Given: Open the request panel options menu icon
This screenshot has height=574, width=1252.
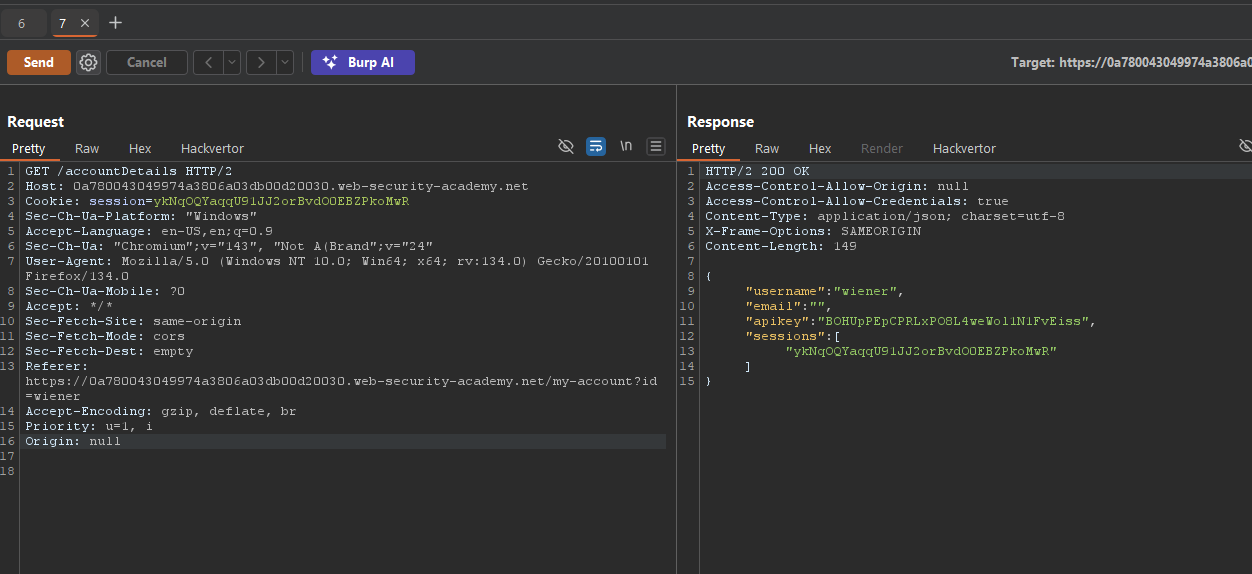Looking at the screenshot, I should [x=656, y=146].
